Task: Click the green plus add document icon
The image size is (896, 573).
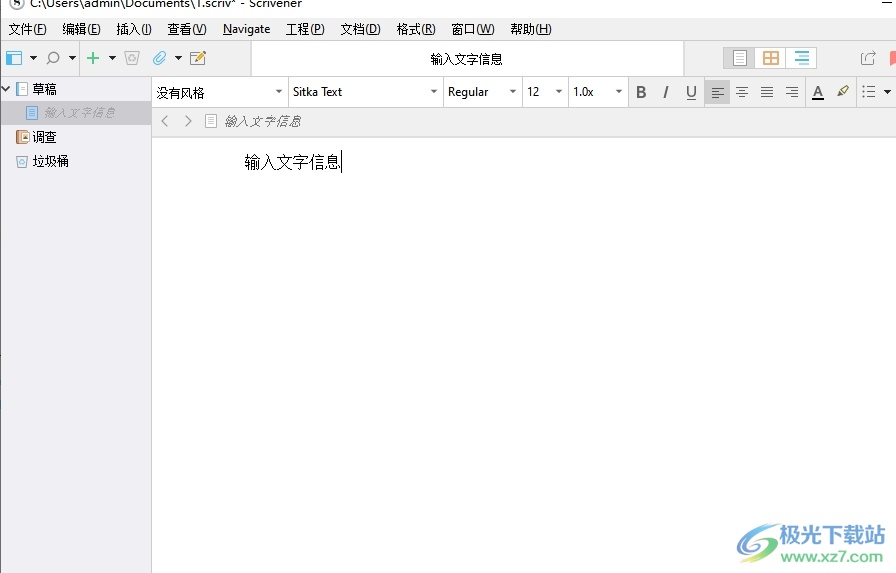Action: (93, 58)
